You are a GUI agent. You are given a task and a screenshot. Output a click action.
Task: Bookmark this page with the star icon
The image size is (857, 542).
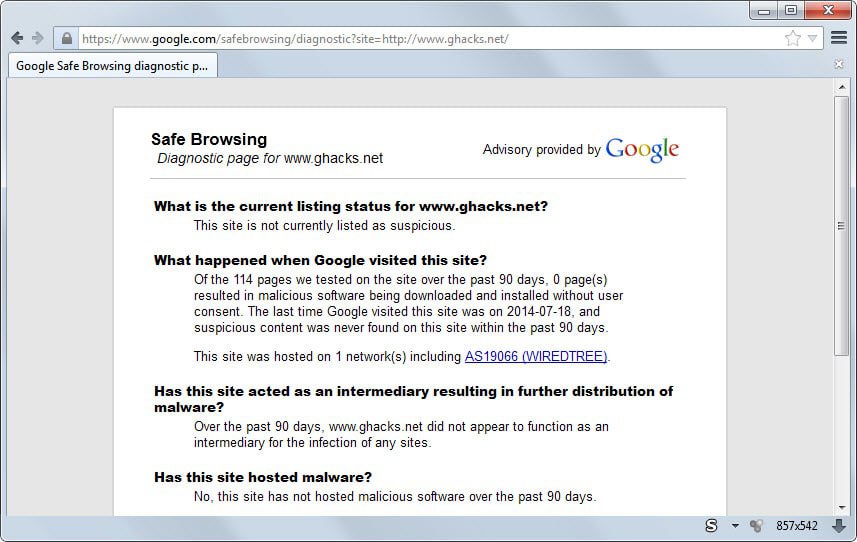click(x=792, y=38)
